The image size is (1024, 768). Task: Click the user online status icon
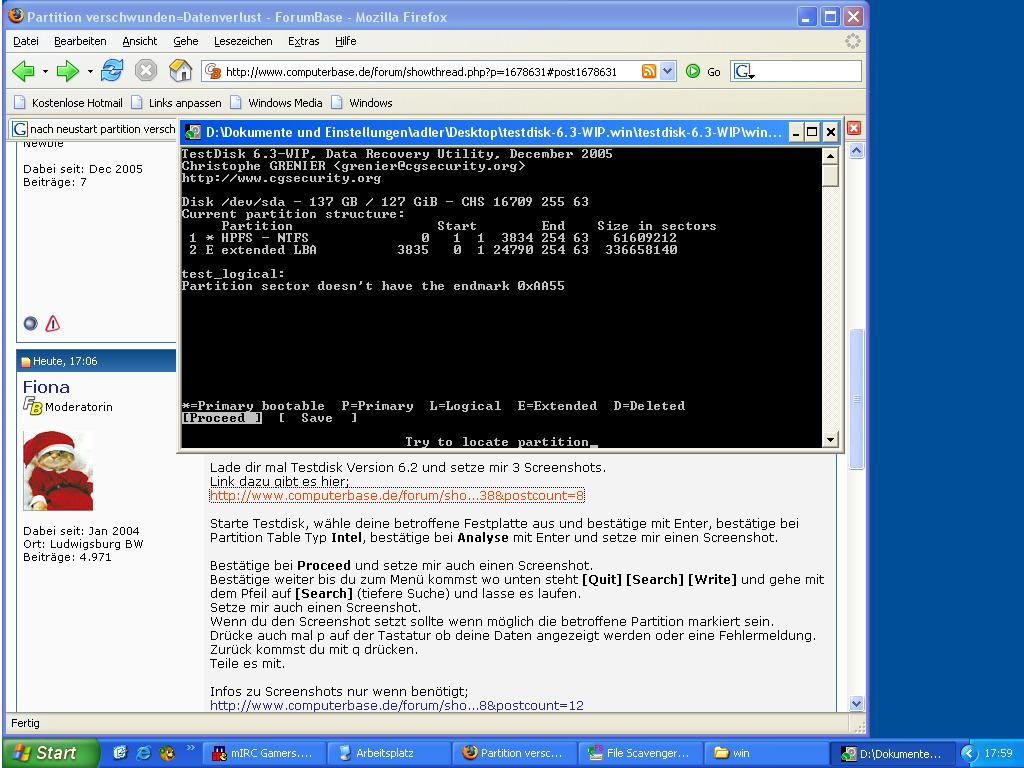click(31, 323)
